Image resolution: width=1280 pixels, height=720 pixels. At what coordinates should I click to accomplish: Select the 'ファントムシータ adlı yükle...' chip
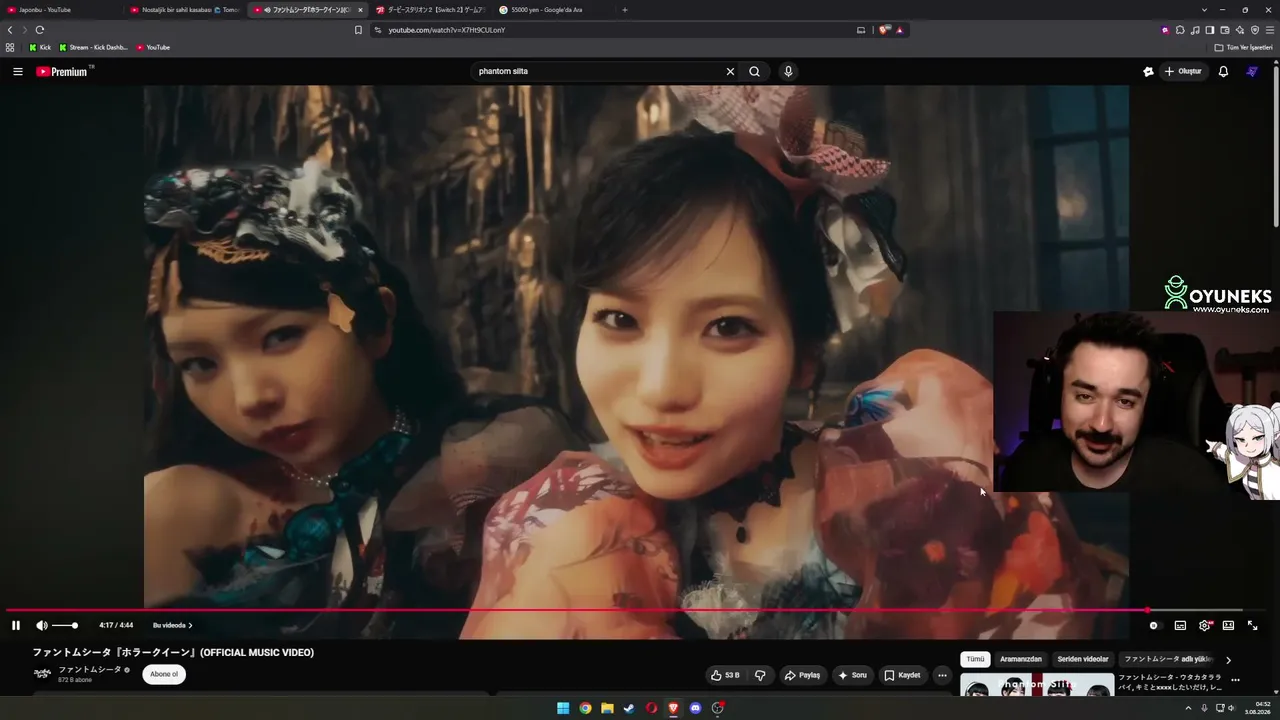[x=1168, y=659]
